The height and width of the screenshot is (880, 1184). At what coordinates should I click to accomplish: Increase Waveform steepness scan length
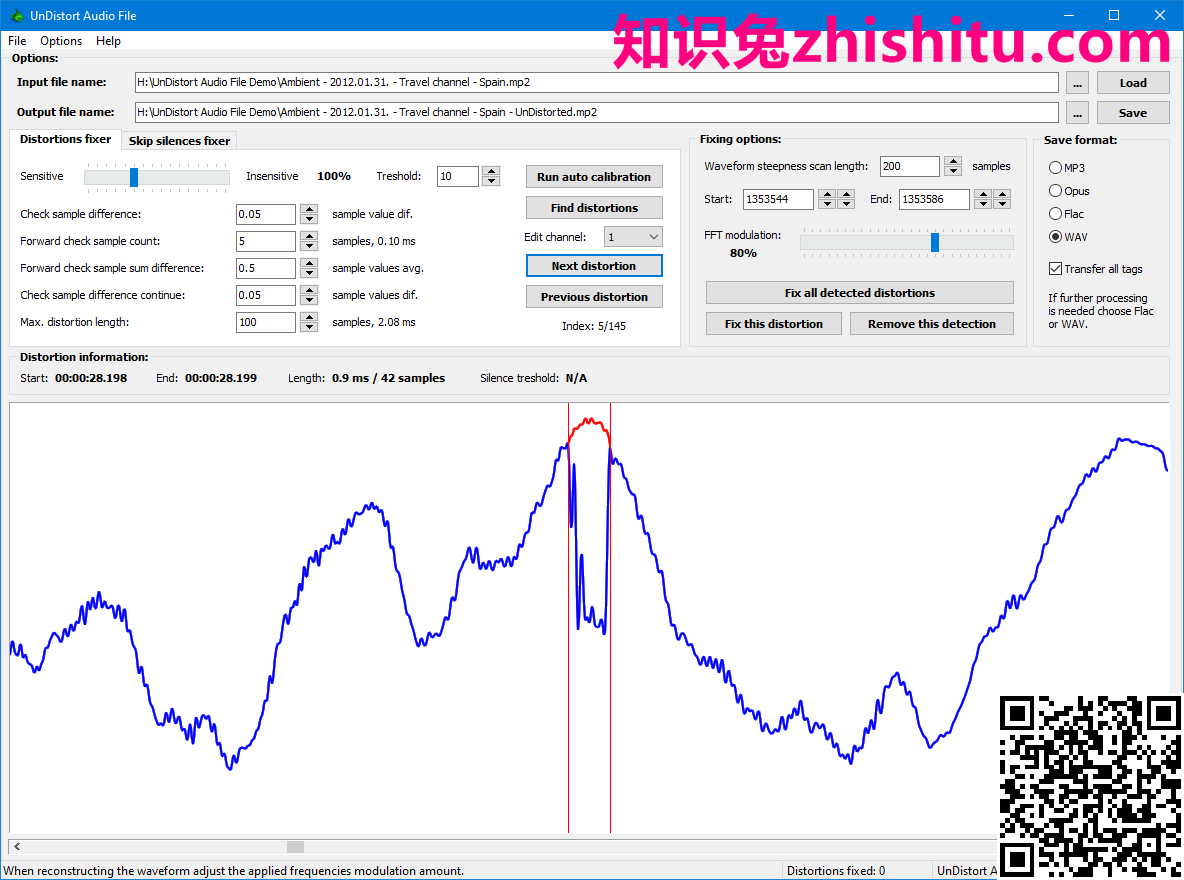pyautogui.click(x=953, y=162)
